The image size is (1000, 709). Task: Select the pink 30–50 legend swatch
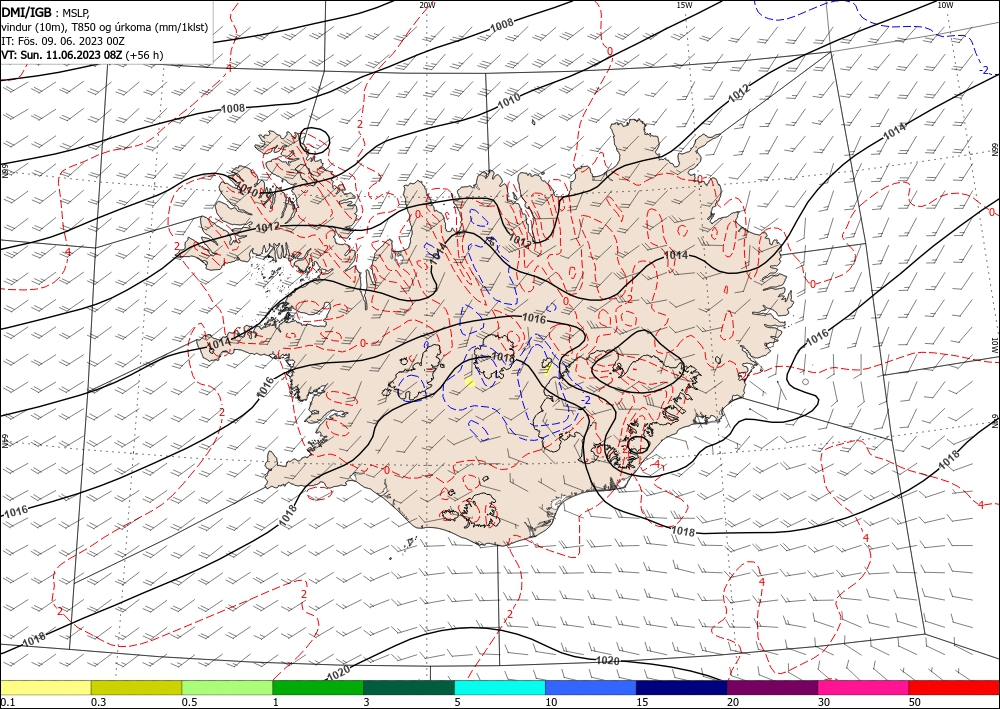coord(863,687)
